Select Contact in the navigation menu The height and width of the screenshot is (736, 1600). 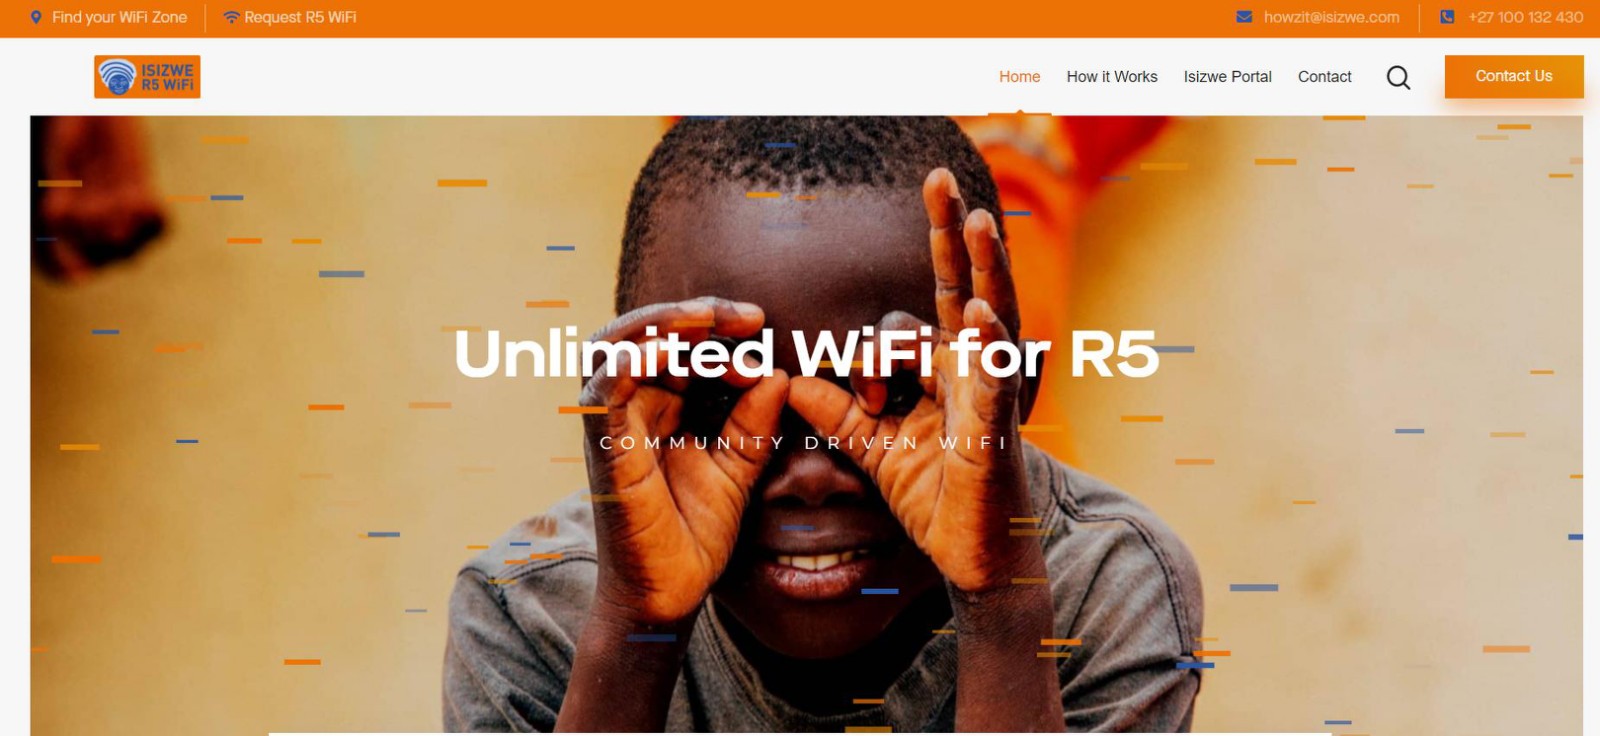click(x=1324, y=77)
